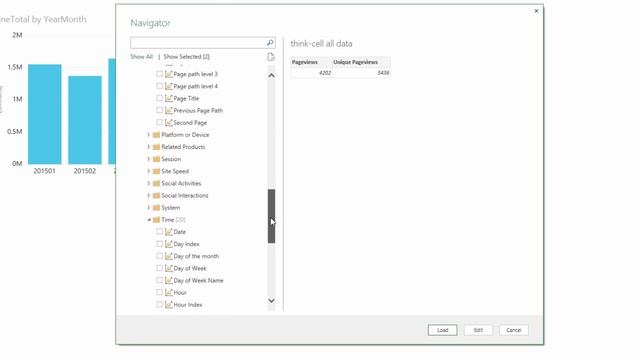Tick the Second Page checkbox

(160, 122)
